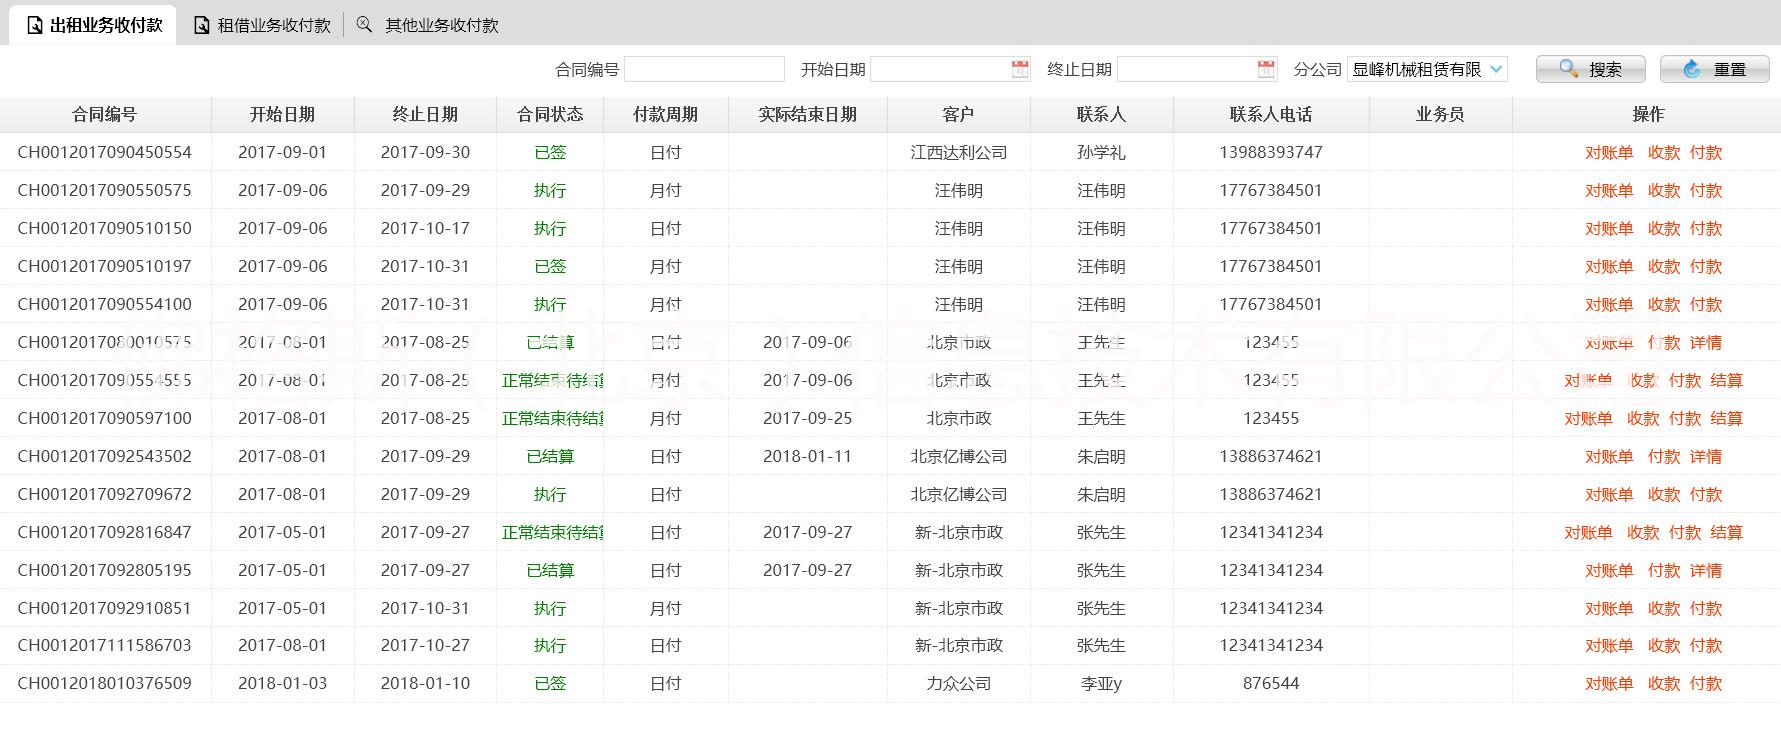Click 月付 in CH0012017090597100 row
Screen dimensions: 1781x739
click(666, 418)
